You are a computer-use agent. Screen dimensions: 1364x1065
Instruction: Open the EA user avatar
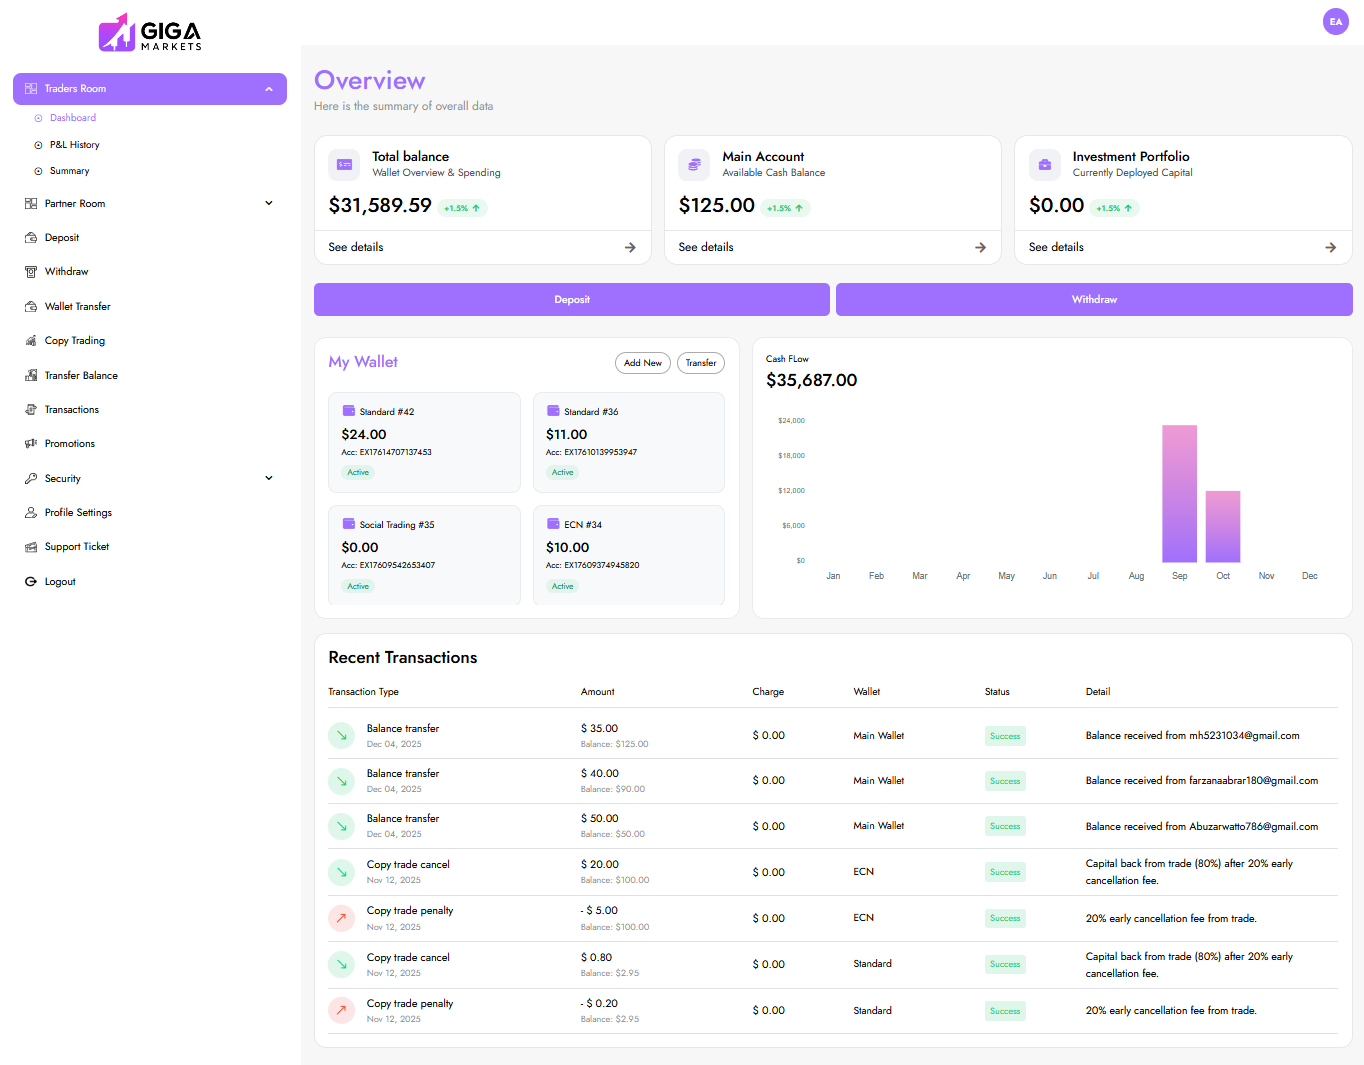click(1335, 22)
